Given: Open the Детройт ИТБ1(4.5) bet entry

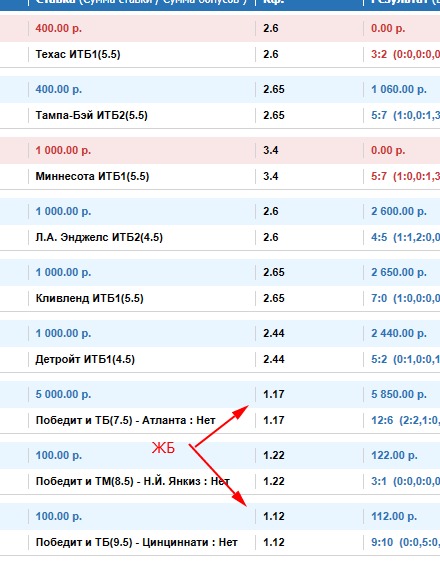Looking at the screenshot, I should (85, 359).
